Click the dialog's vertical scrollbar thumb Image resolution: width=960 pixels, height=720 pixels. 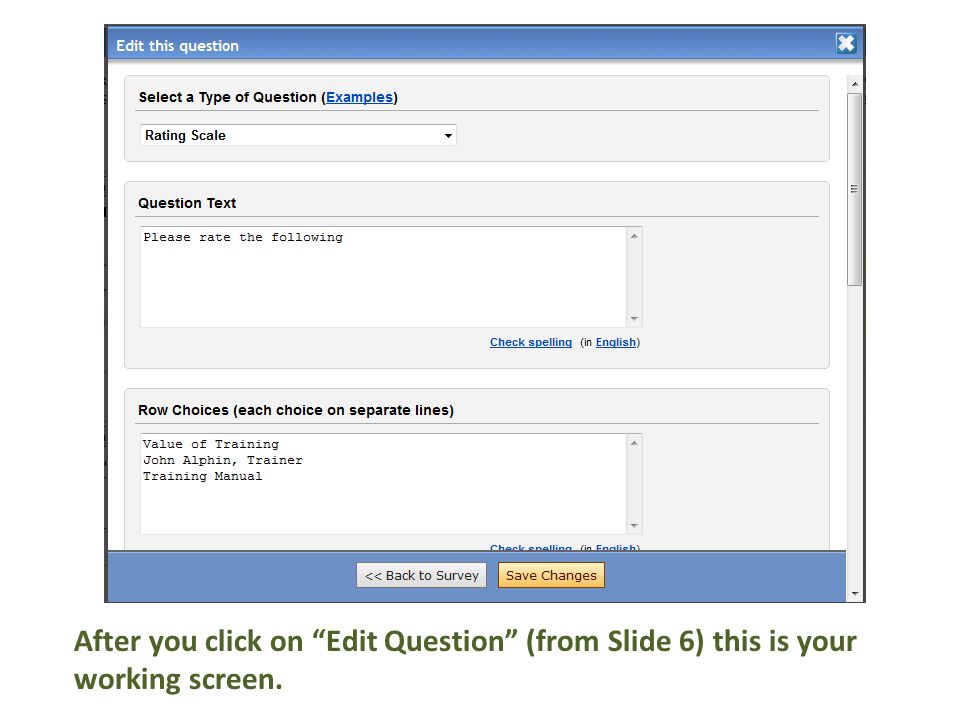click(x=855, y=189)
